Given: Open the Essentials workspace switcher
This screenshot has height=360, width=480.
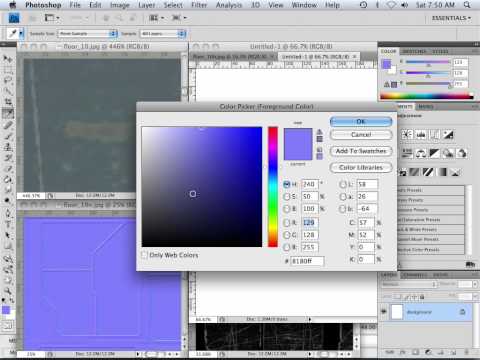Looking at the screenshot, I should pos(451,18).
